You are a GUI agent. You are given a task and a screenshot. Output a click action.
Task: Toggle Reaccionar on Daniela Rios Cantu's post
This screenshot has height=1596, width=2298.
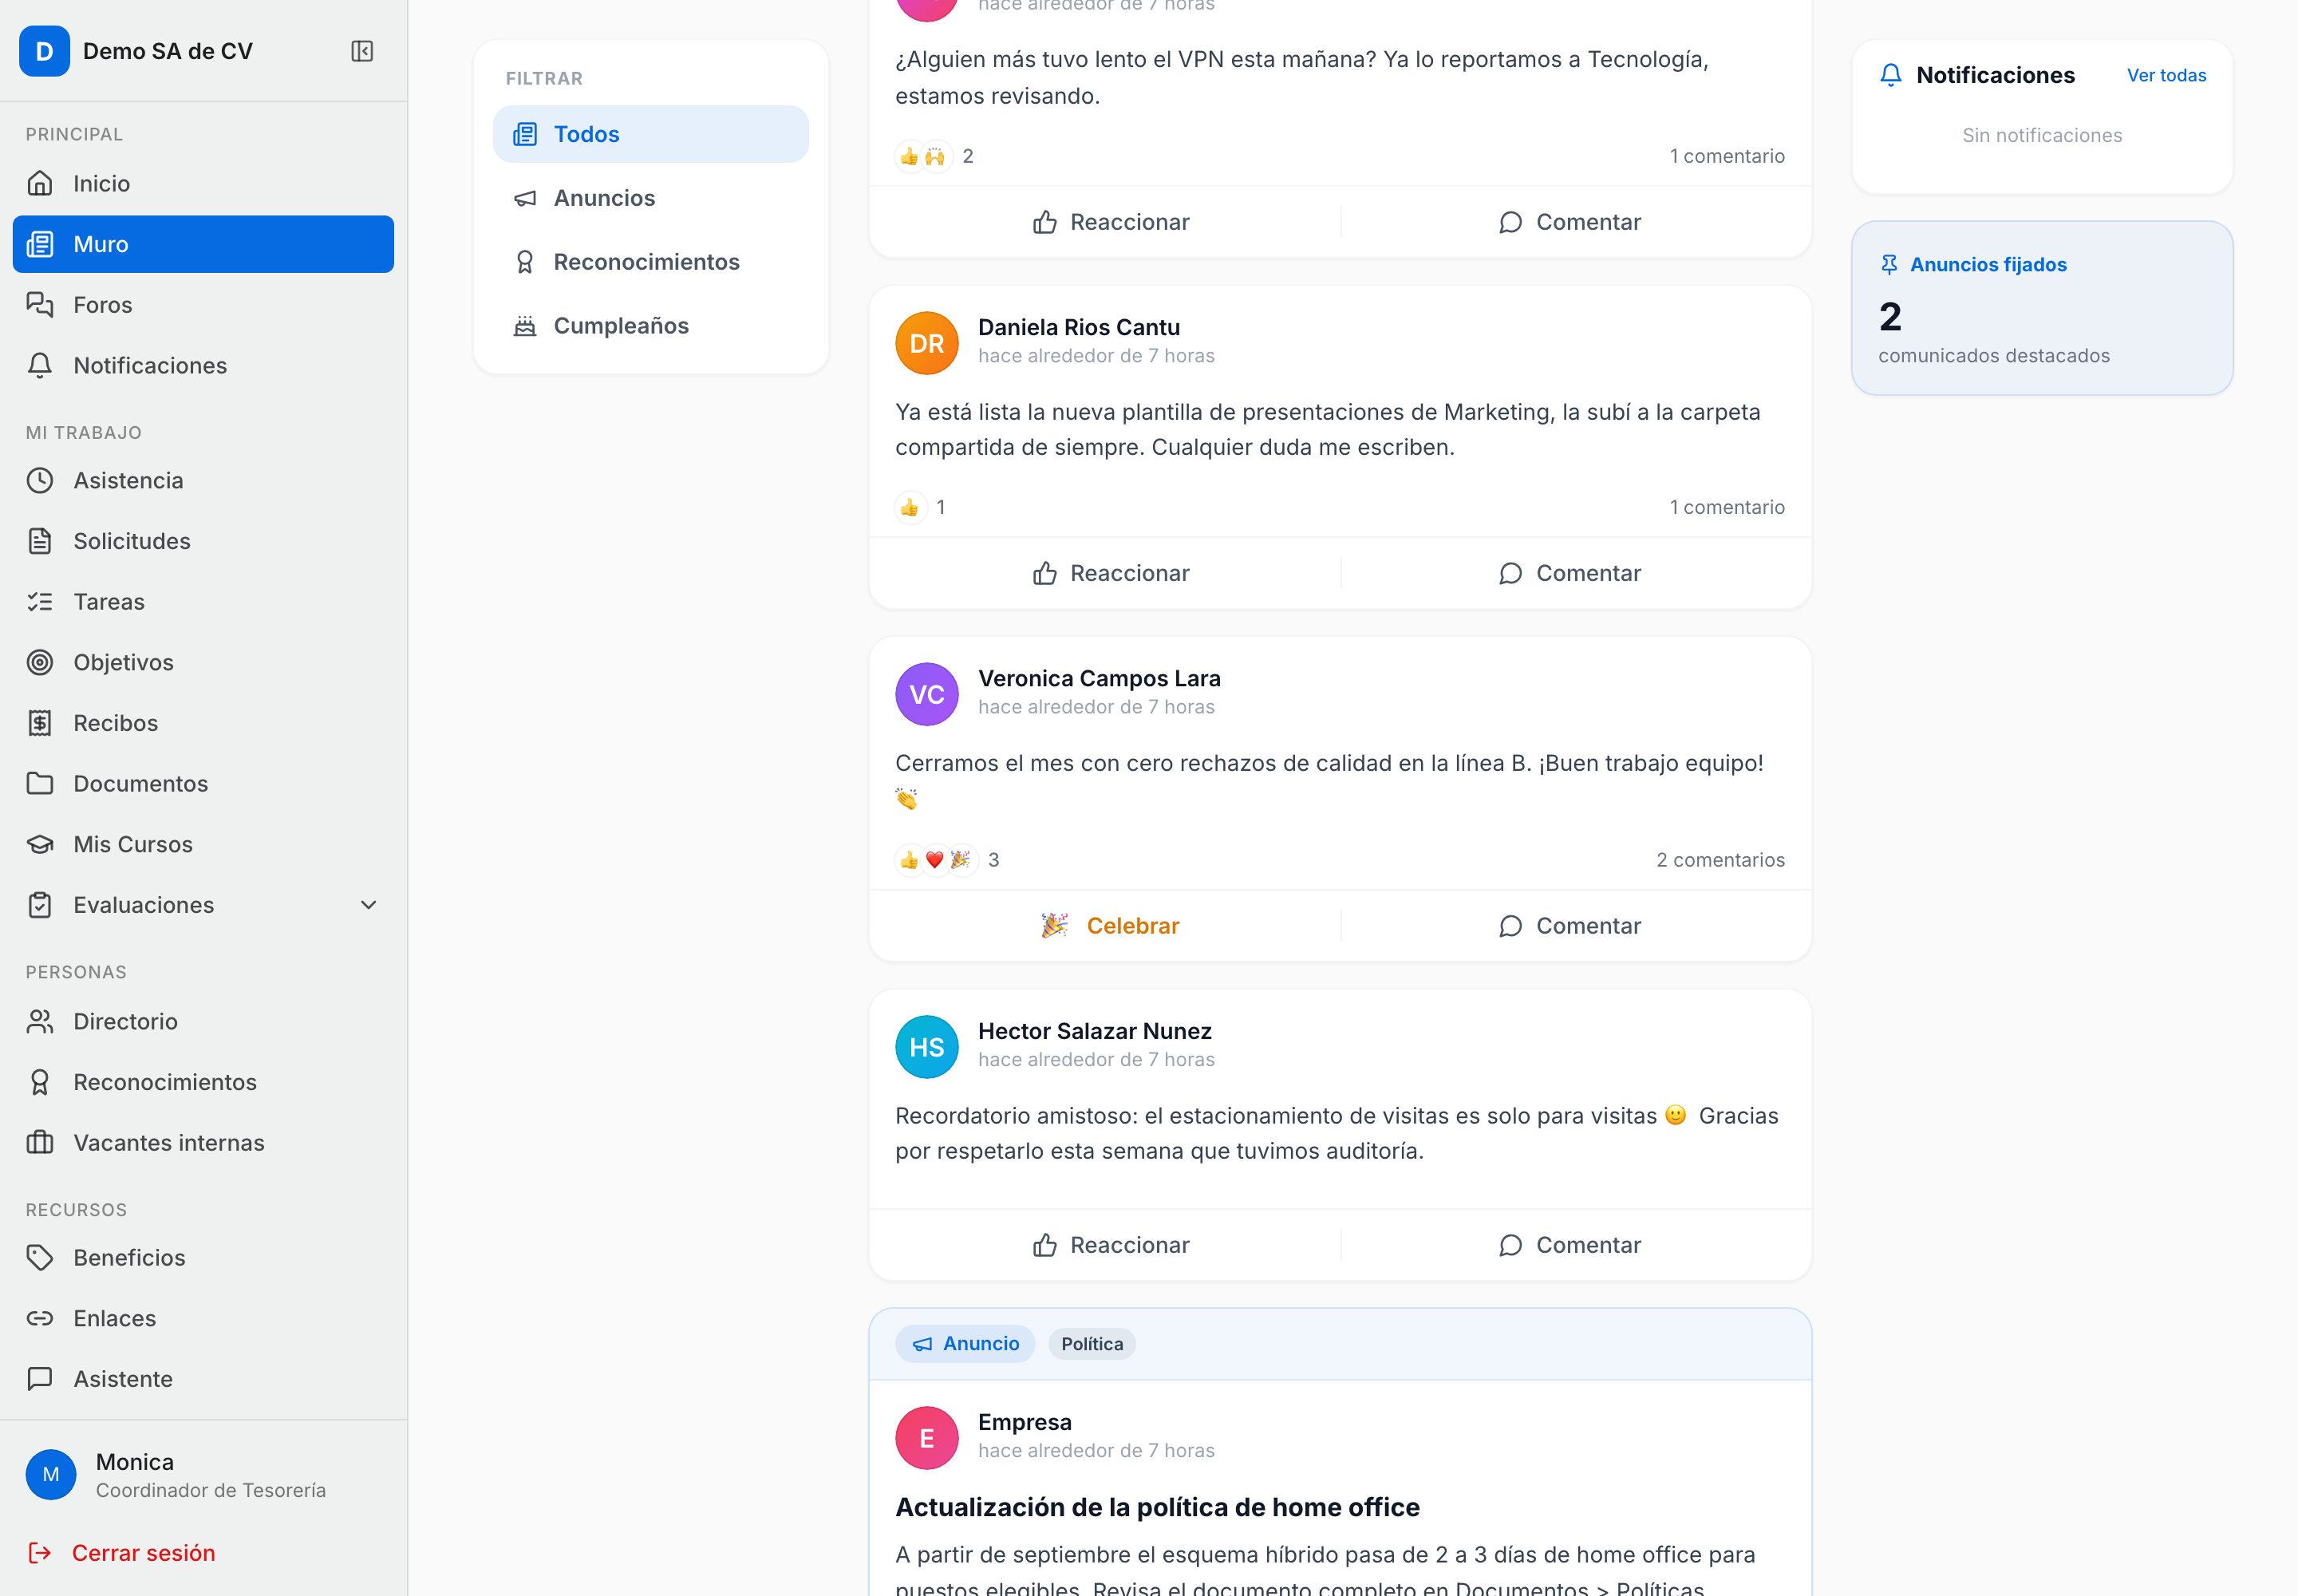pos(1110,573)
